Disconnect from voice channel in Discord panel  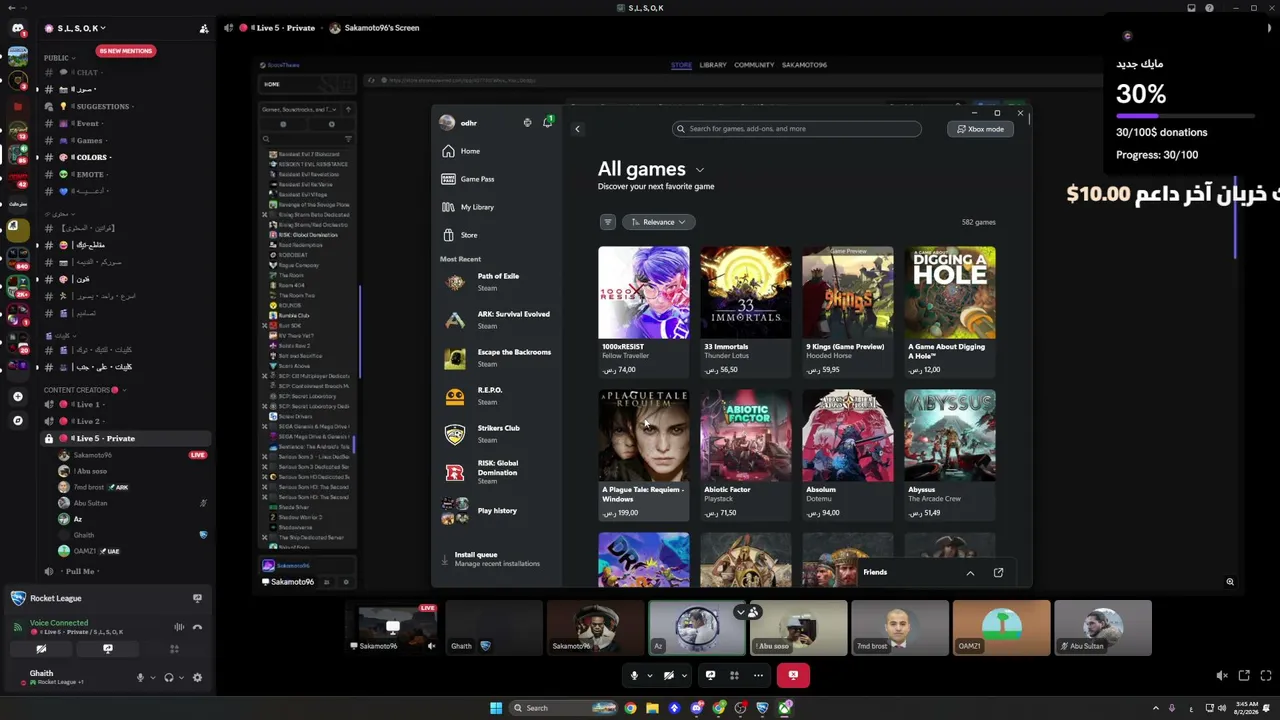click(x=197, y=627)
